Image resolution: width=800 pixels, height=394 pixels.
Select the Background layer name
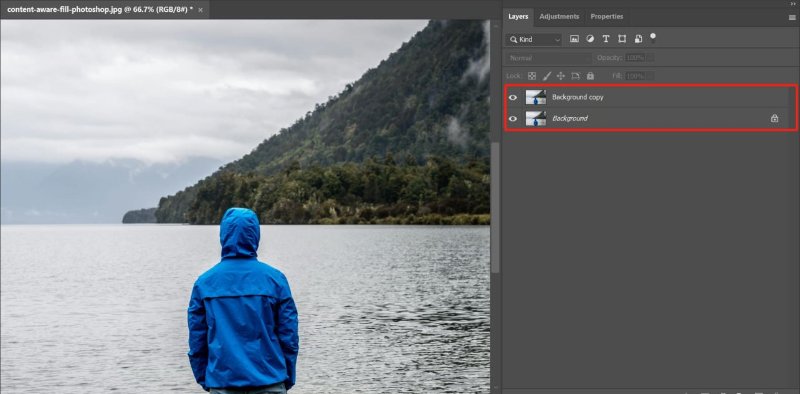569,118
